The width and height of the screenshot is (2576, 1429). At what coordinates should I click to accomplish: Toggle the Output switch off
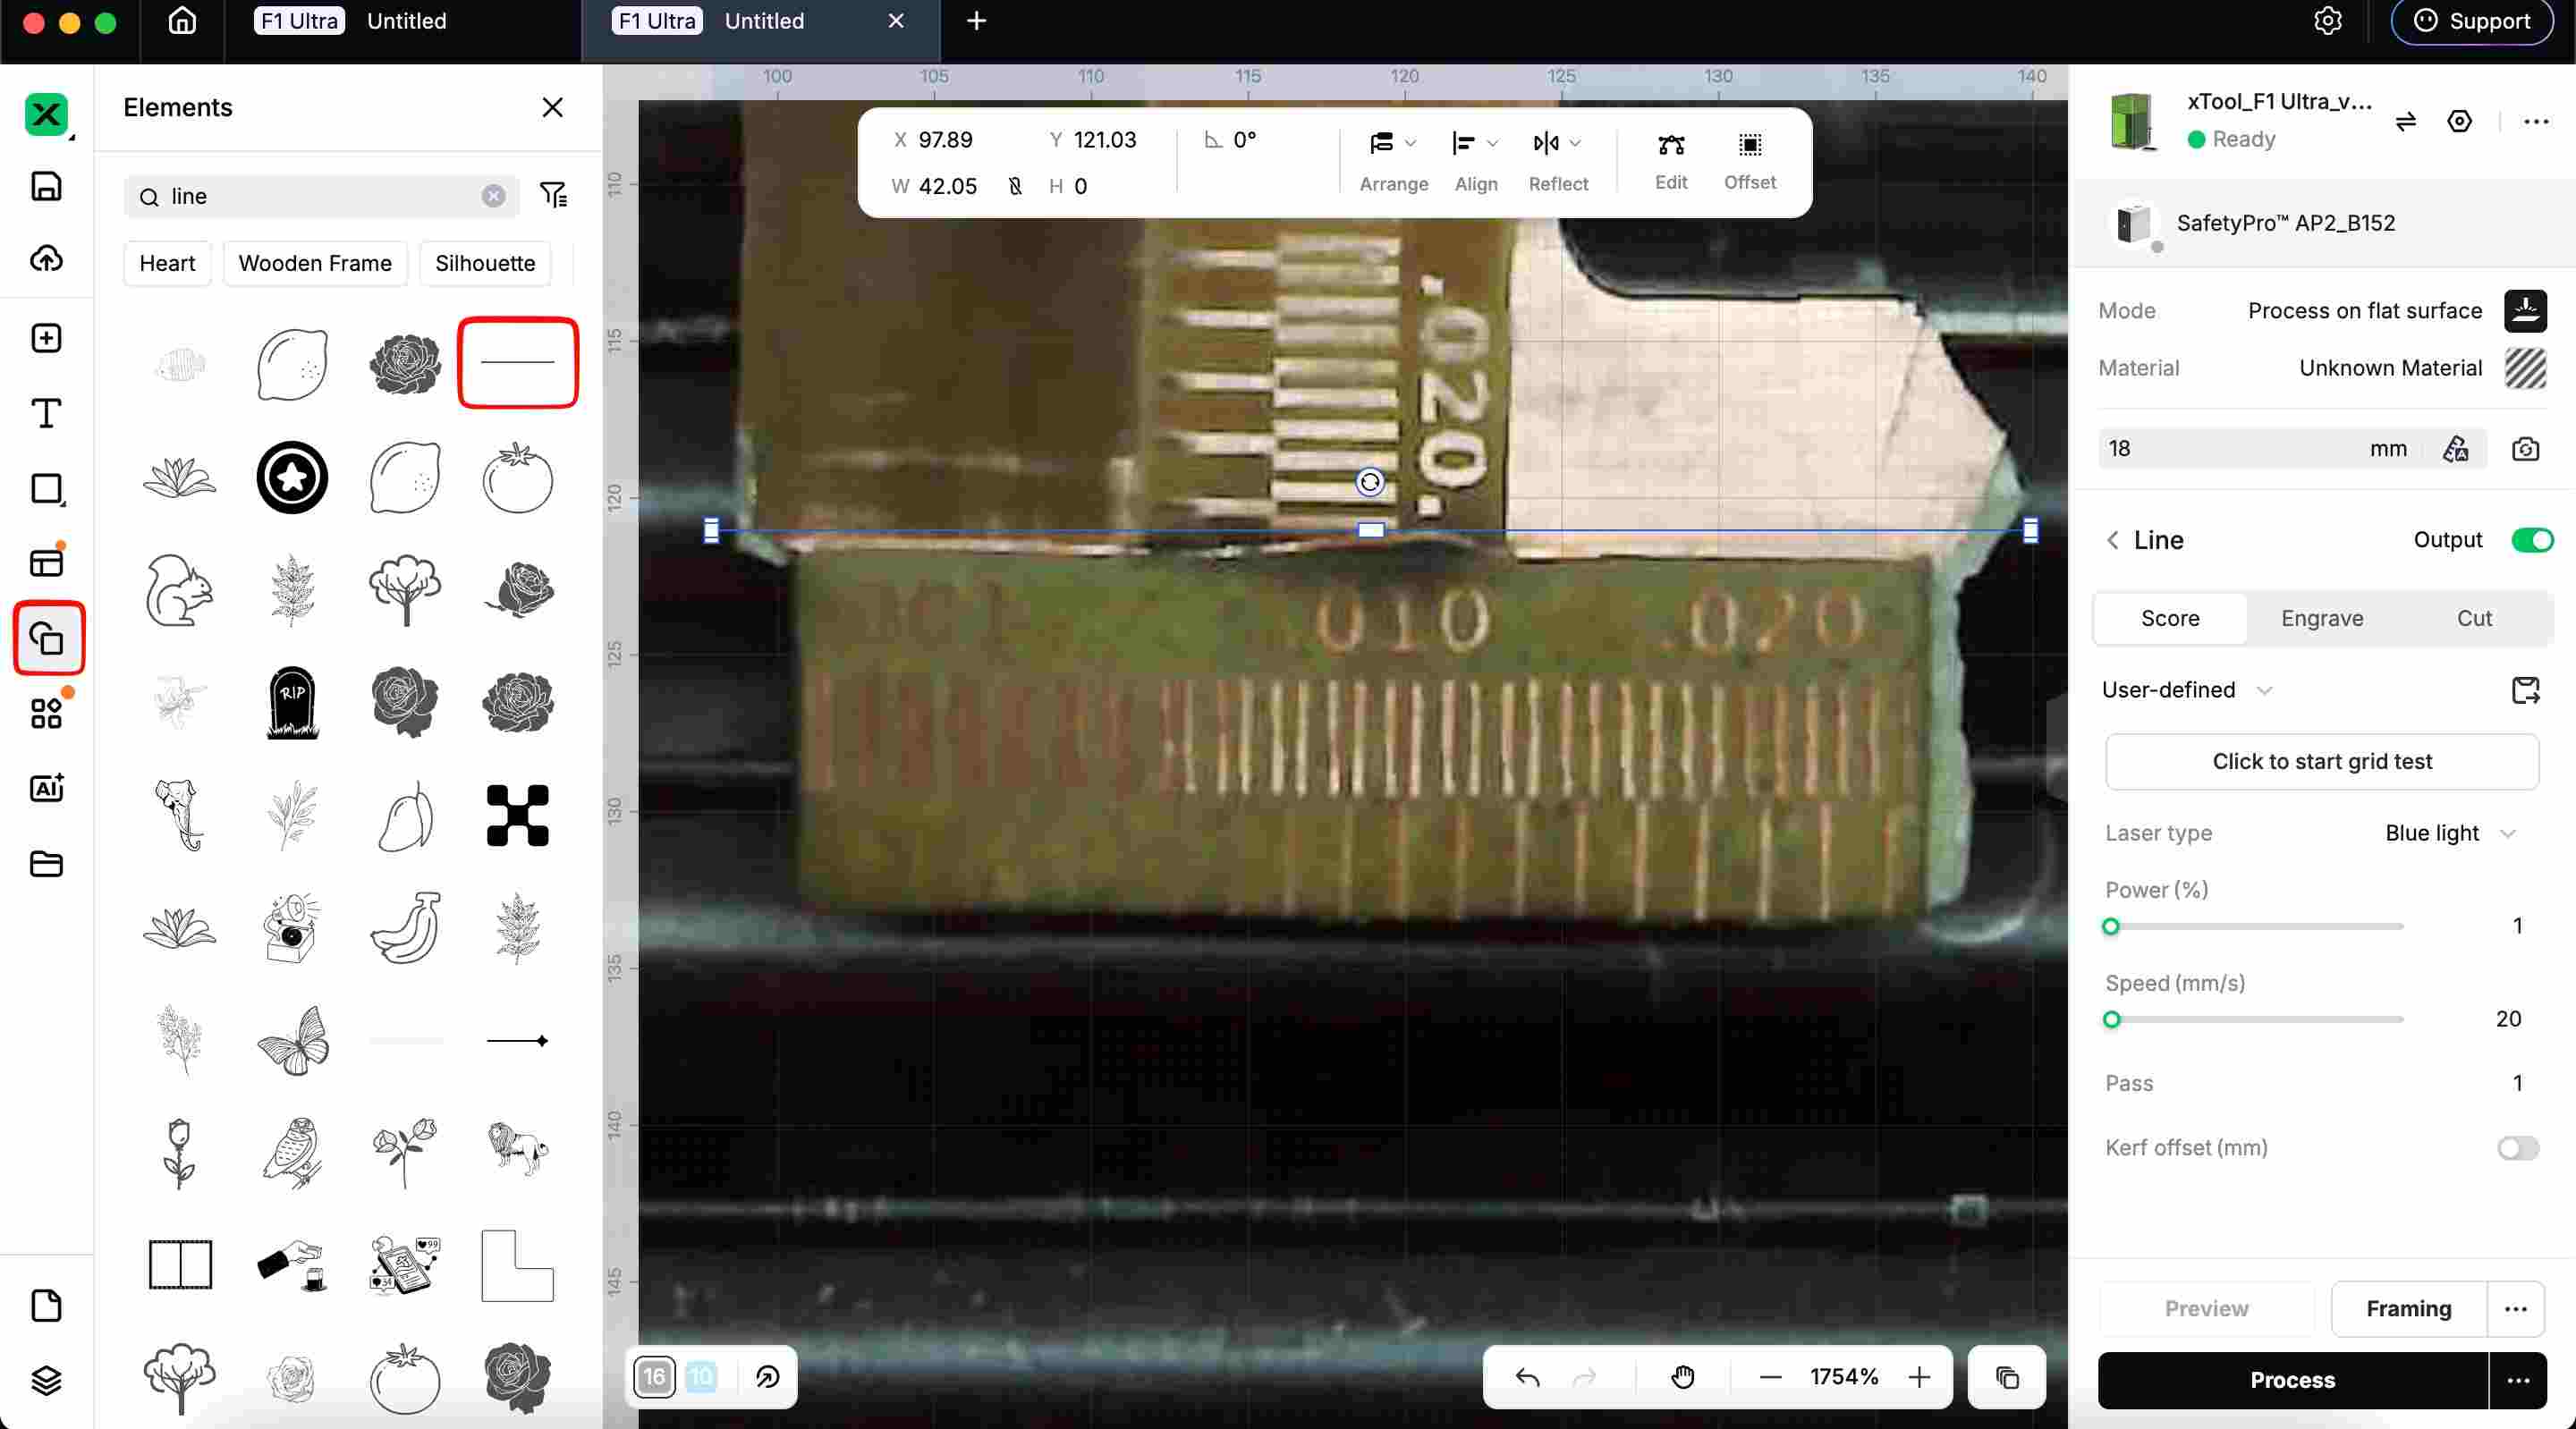[2531, 540]
